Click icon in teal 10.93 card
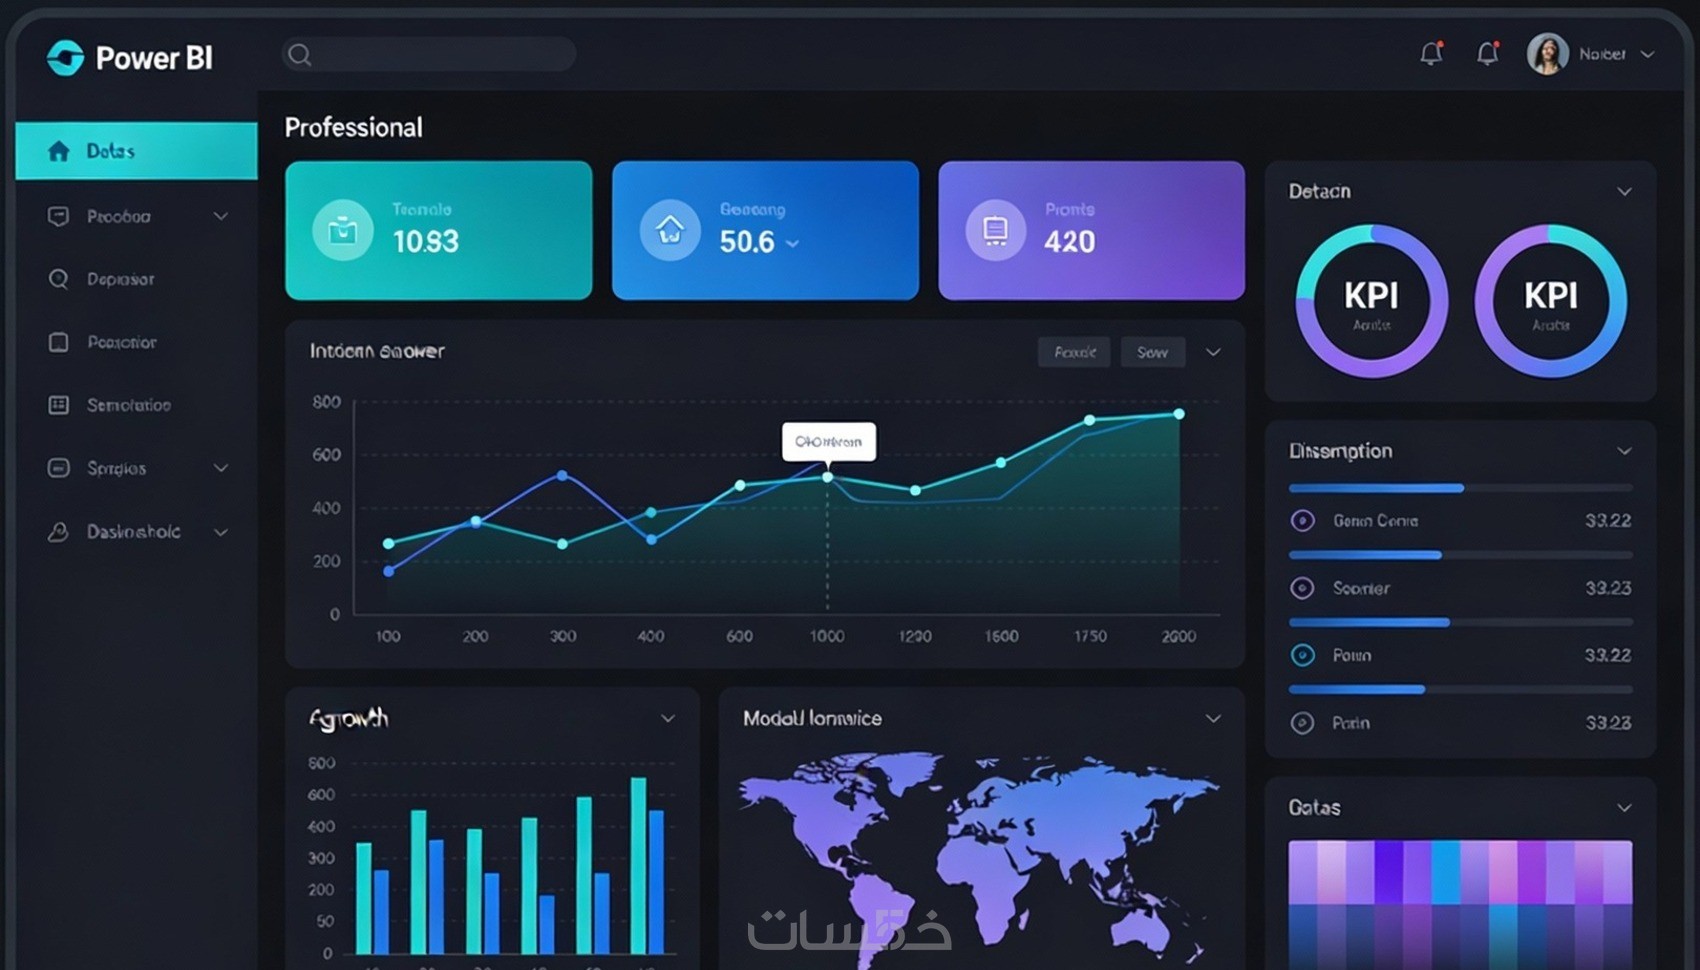The width and height of the screenshot is (1700, 970). coord(343,230)
